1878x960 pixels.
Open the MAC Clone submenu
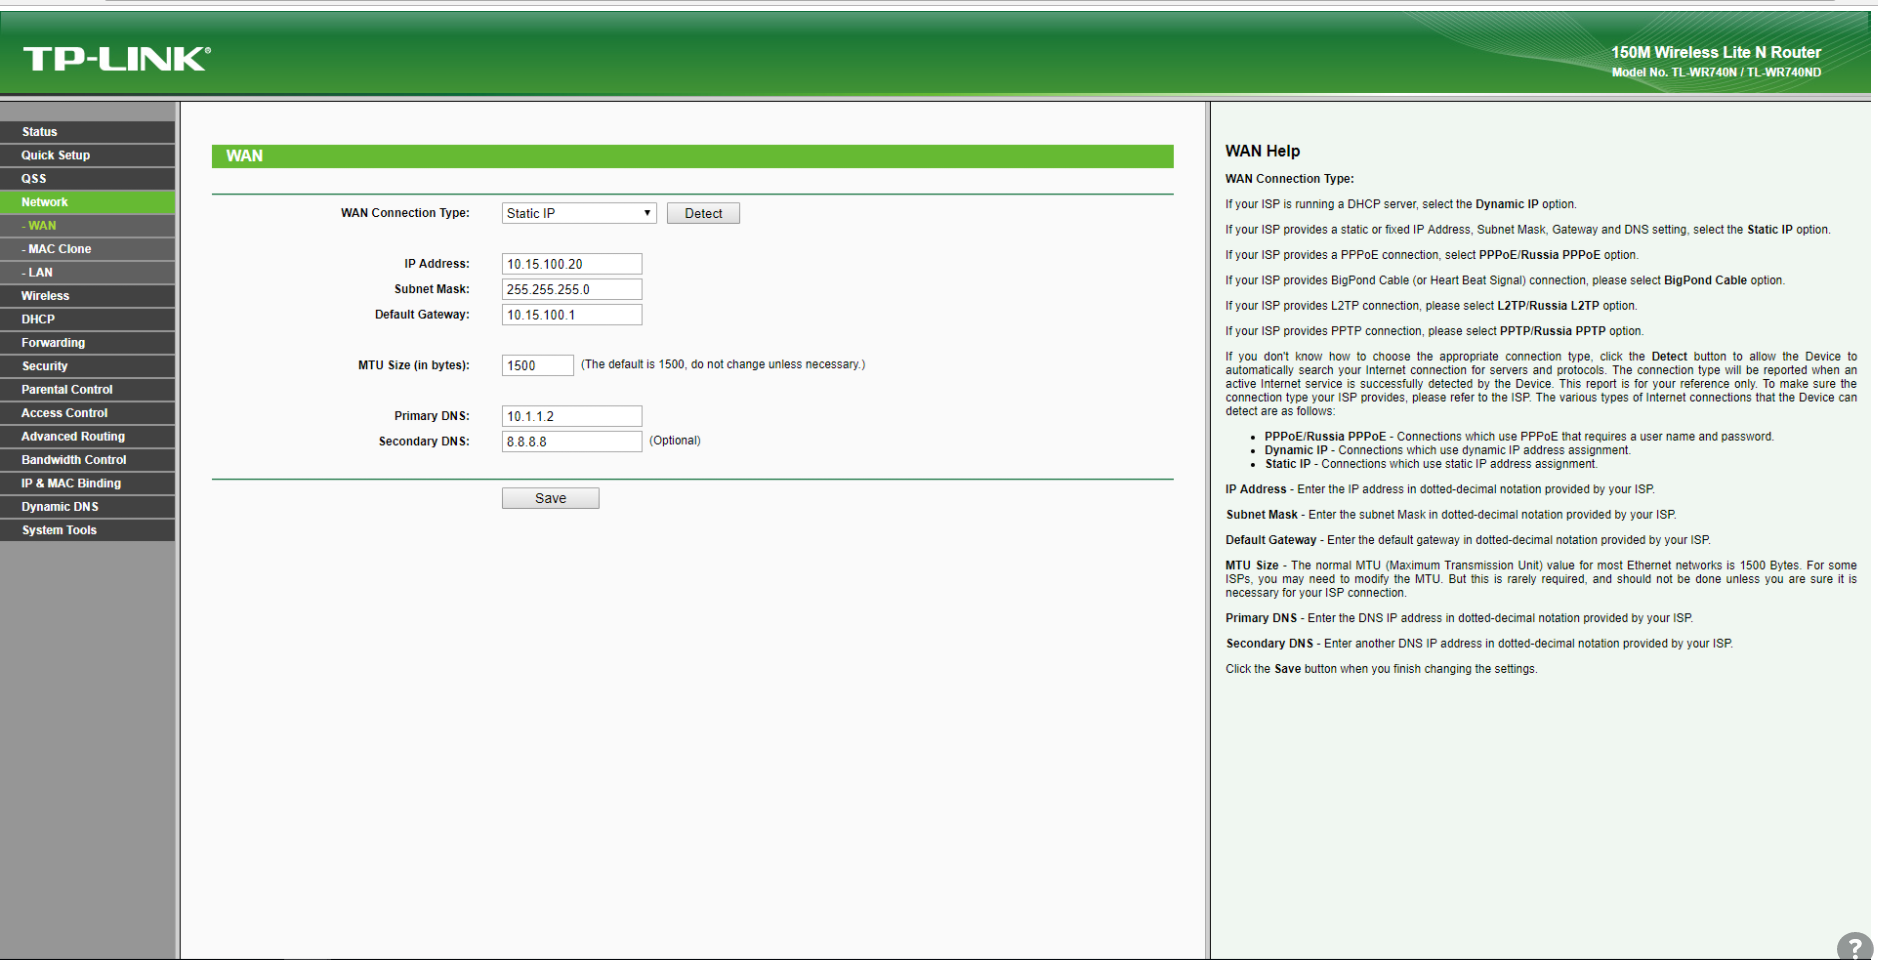click(x=87, y=249)
